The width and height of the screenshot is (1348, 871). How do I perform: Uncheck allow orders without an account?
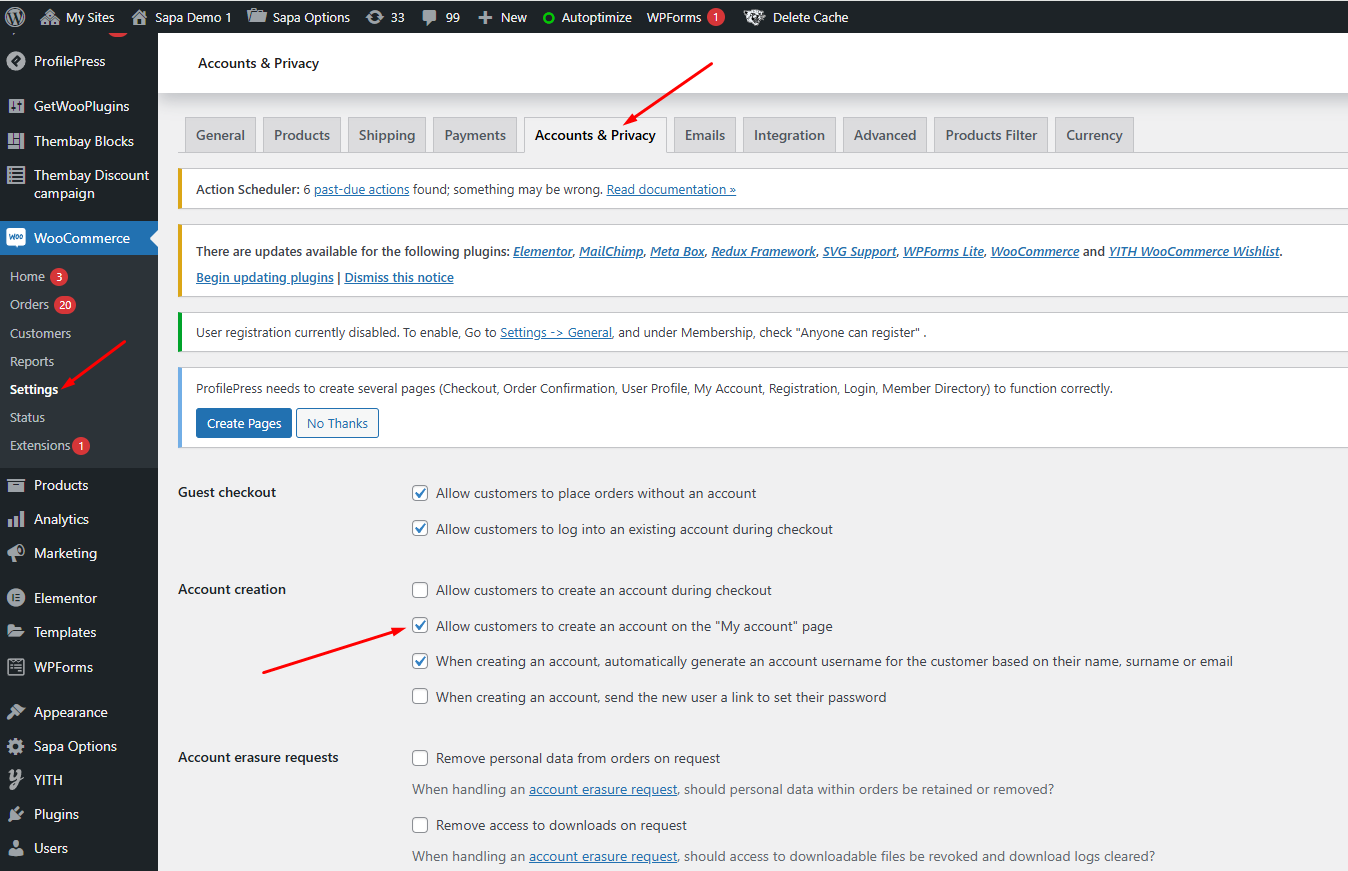pos(420,493)
